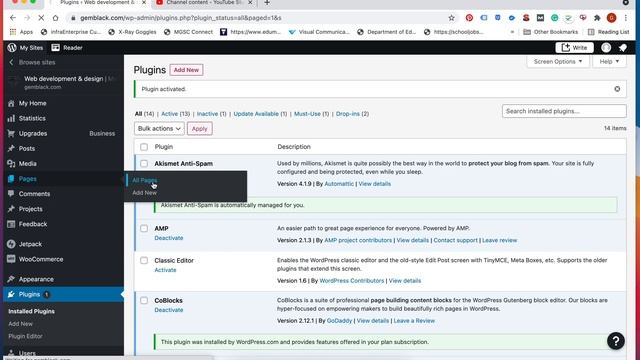Bookmark this page with the star icon

(x=451, y=18)
